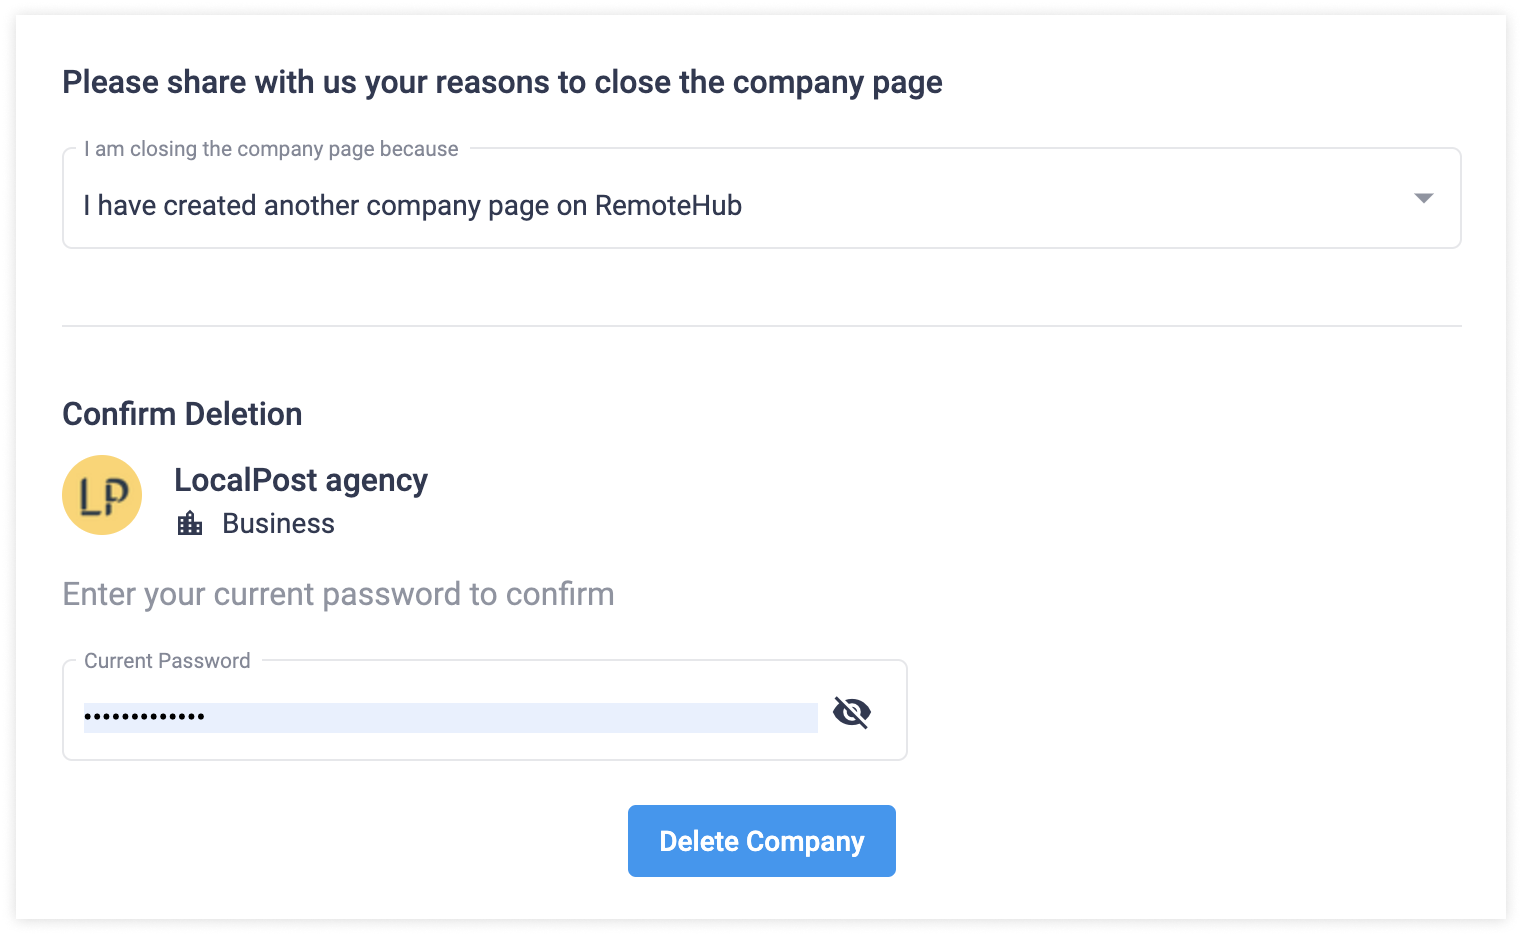Click the Current Password floating label

167,661
